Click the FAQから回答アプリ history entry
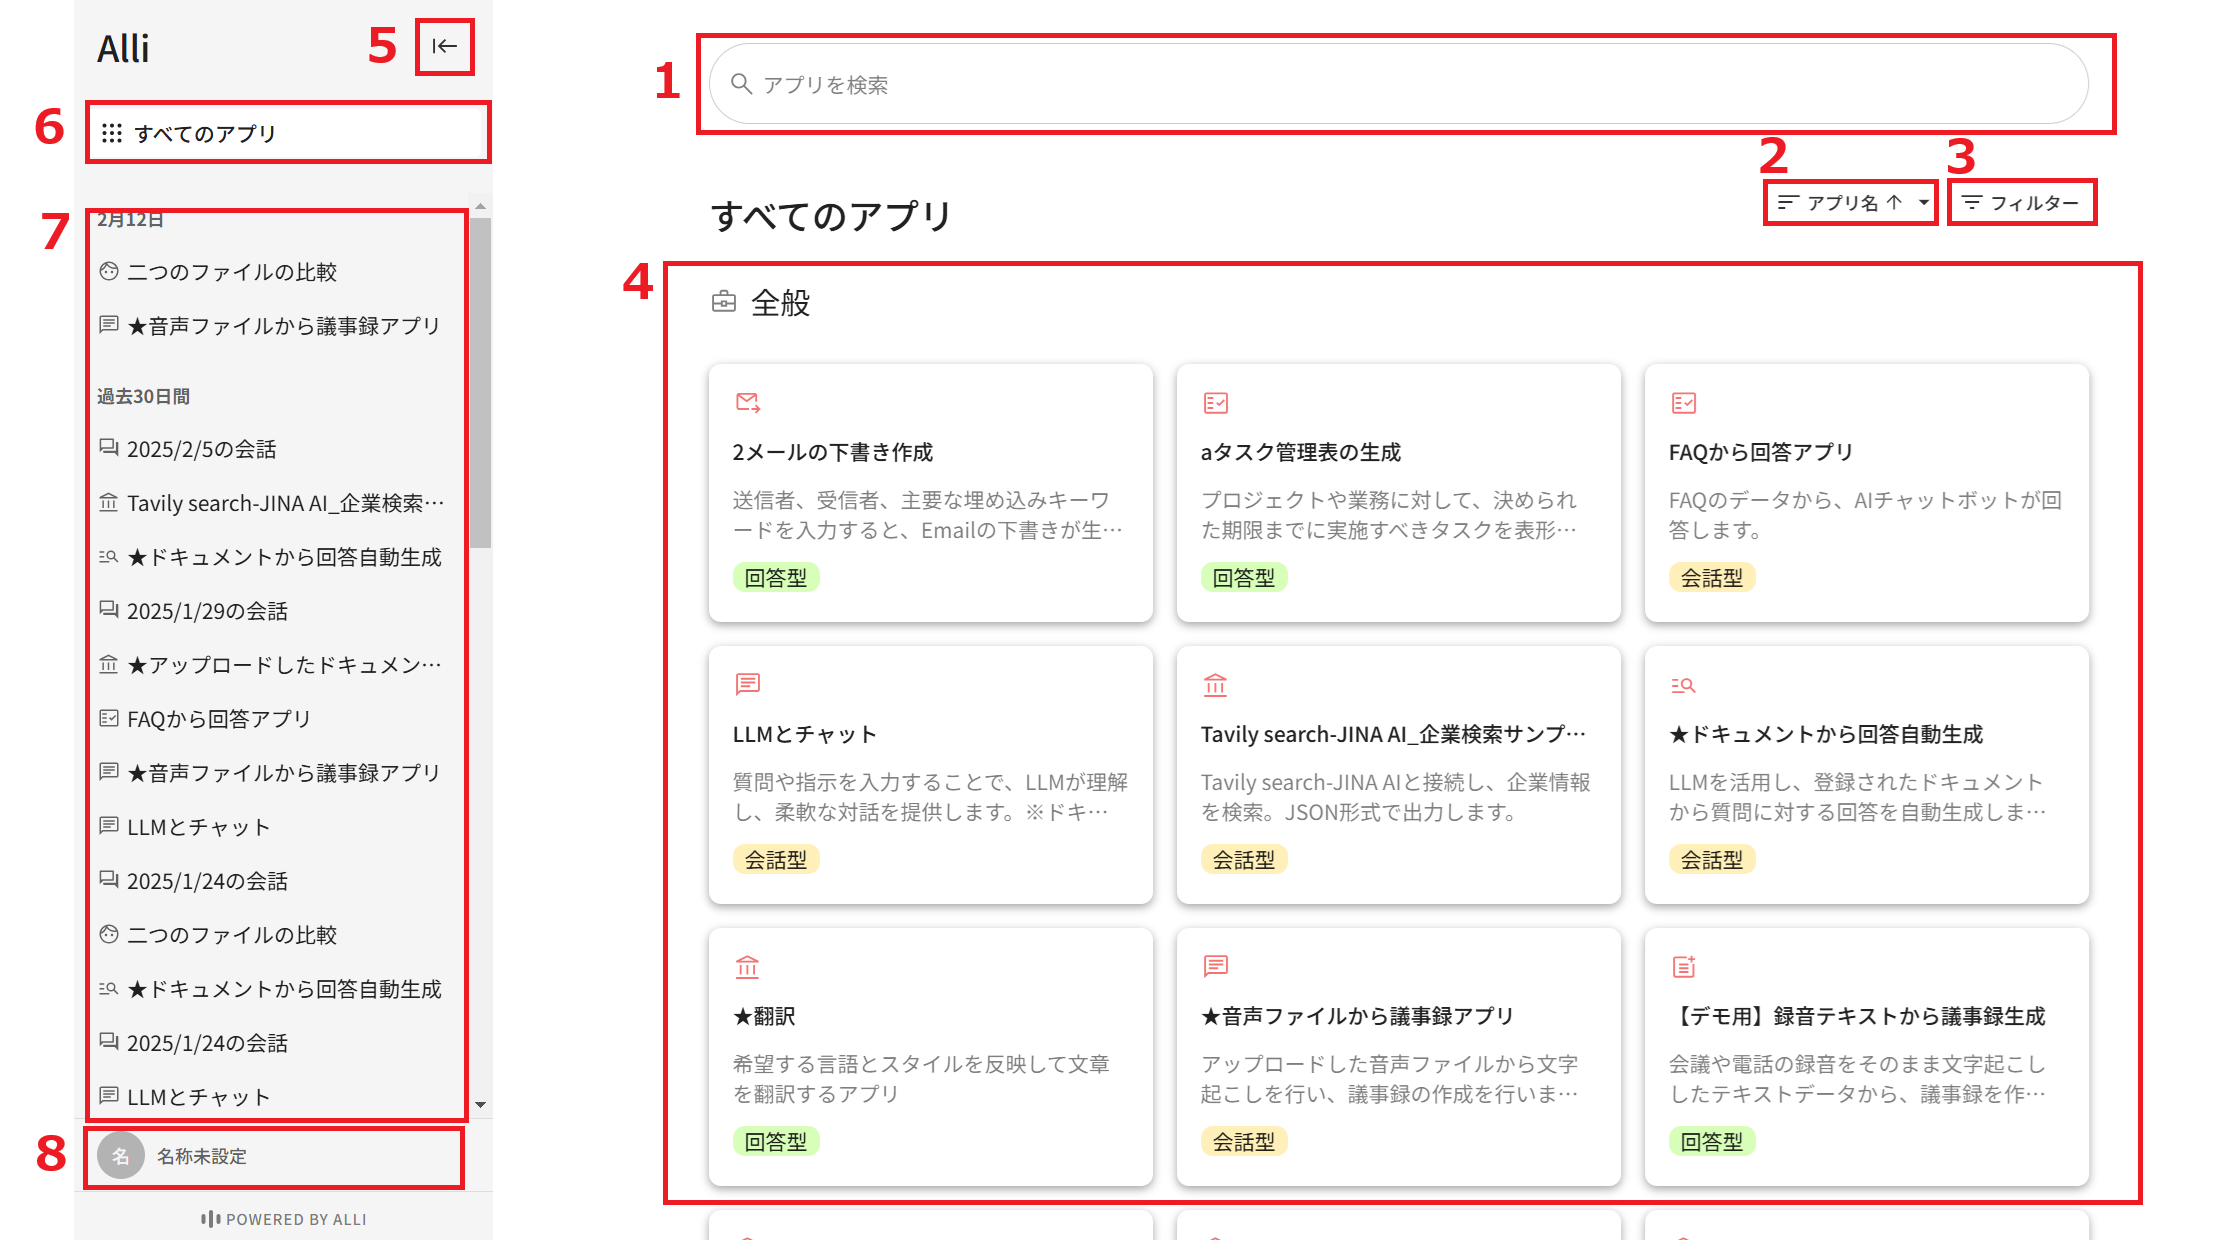 click(x=218, y=719)
